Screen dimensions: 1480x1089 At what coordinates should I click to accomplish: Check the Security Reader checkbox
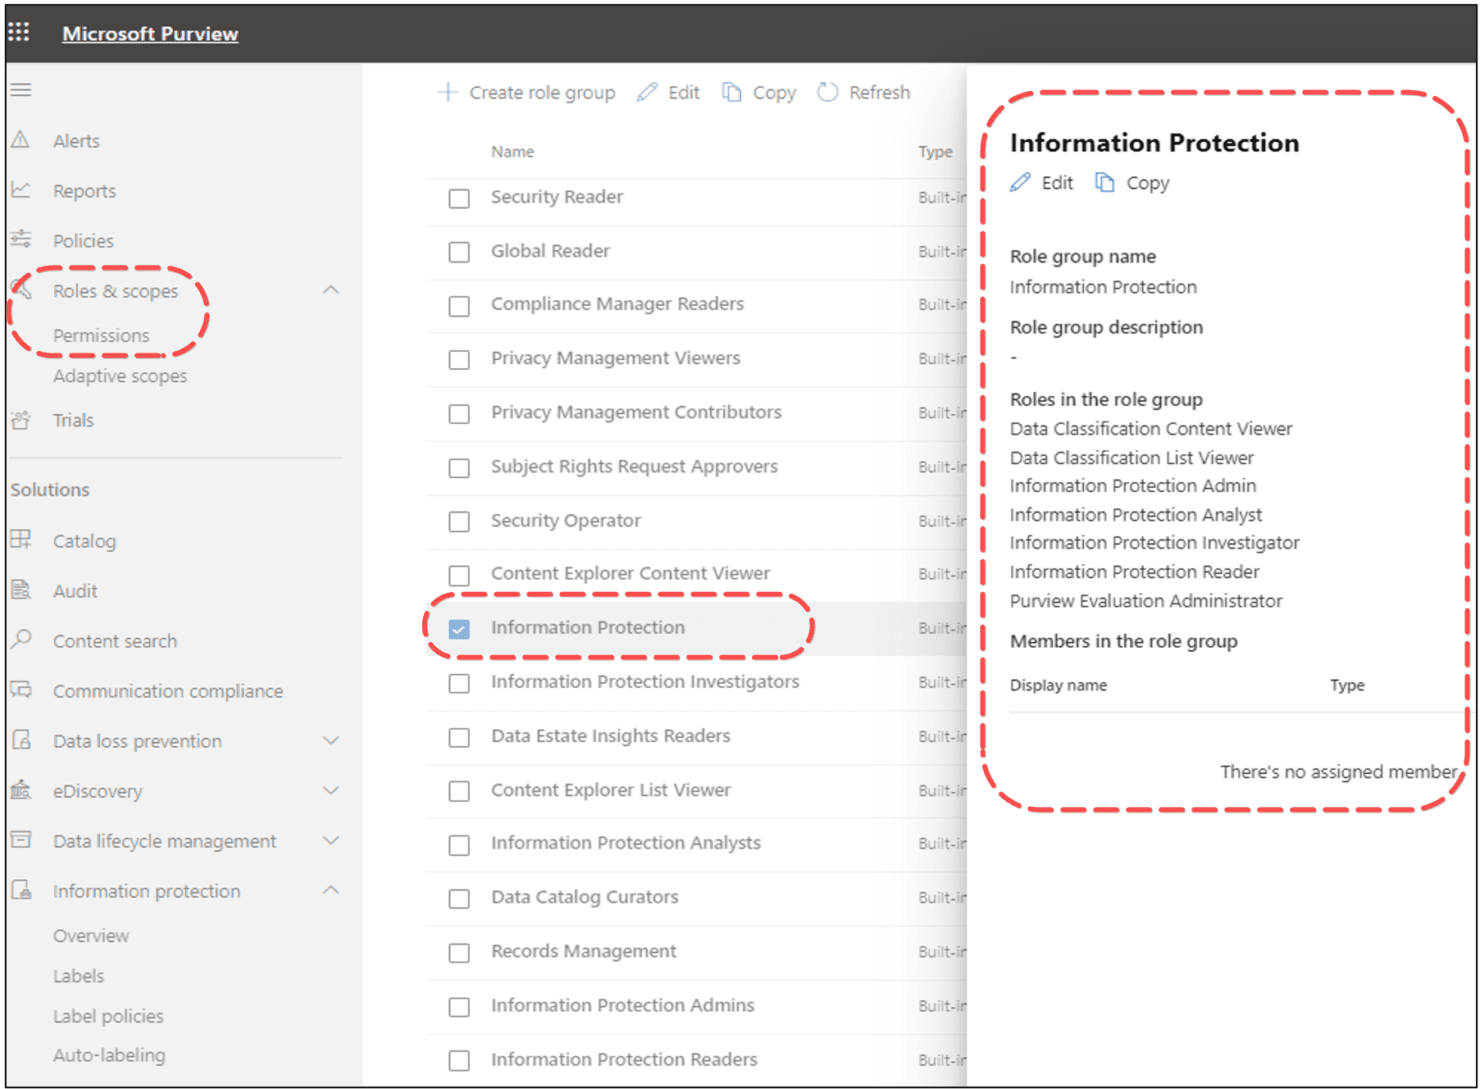click(x=459, y=198)
